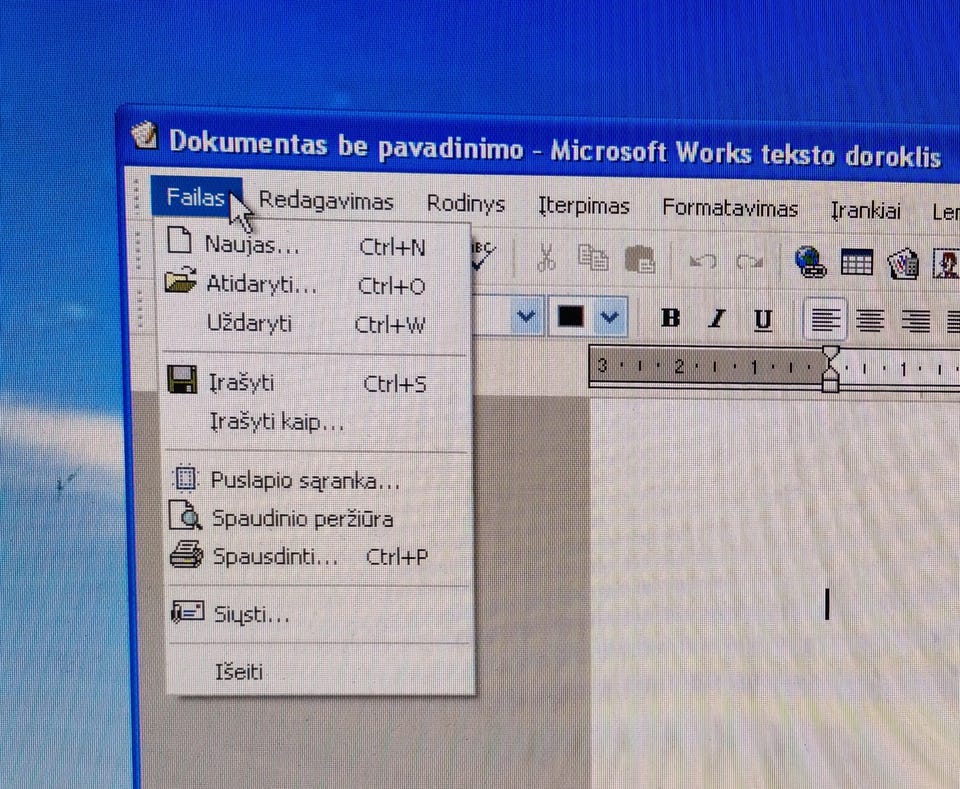The width and height of the screenshot is (960, 789).
Task: Select Įrašyti to save the document
Action: (317, 383)
